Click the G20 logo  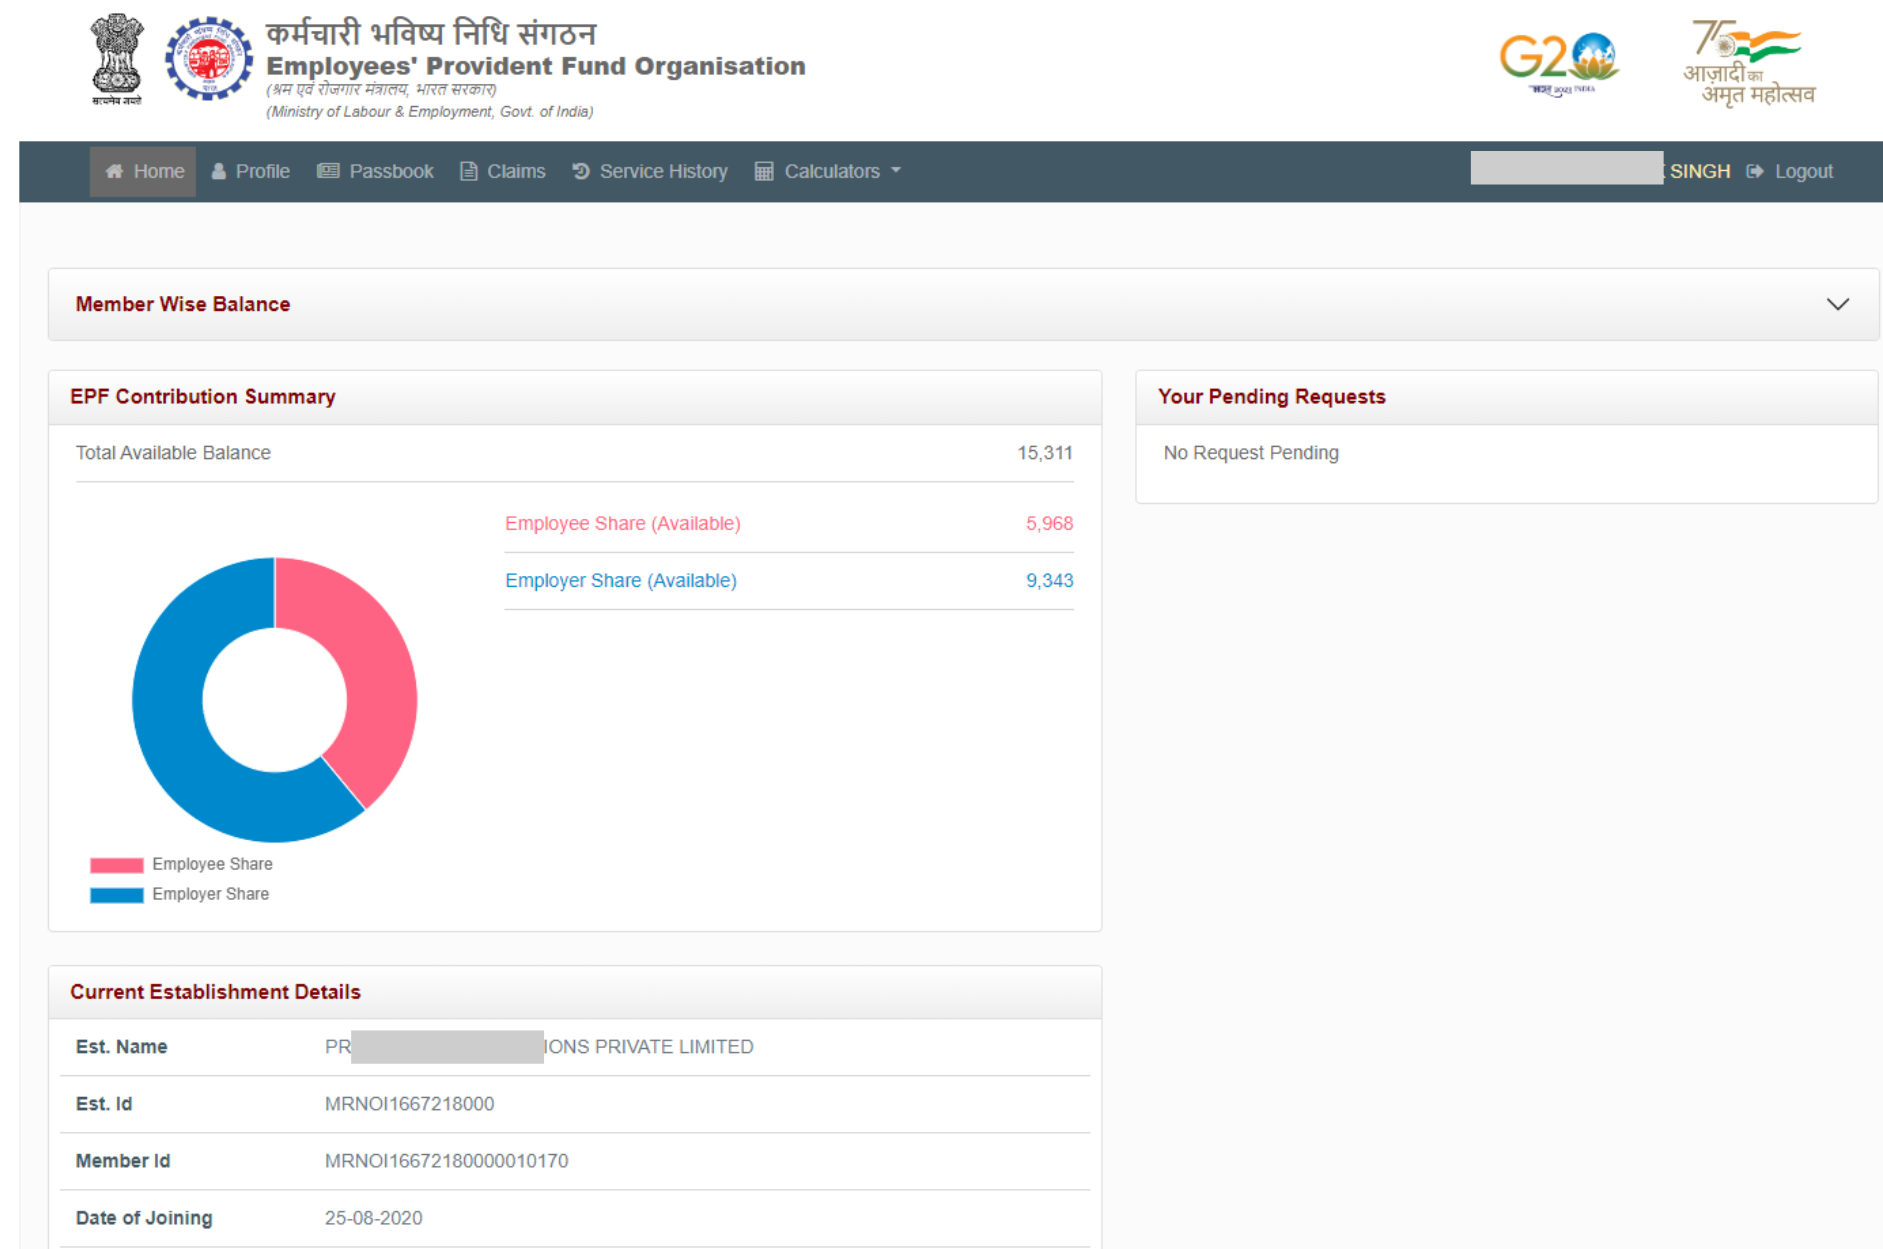pos(1557,59)
